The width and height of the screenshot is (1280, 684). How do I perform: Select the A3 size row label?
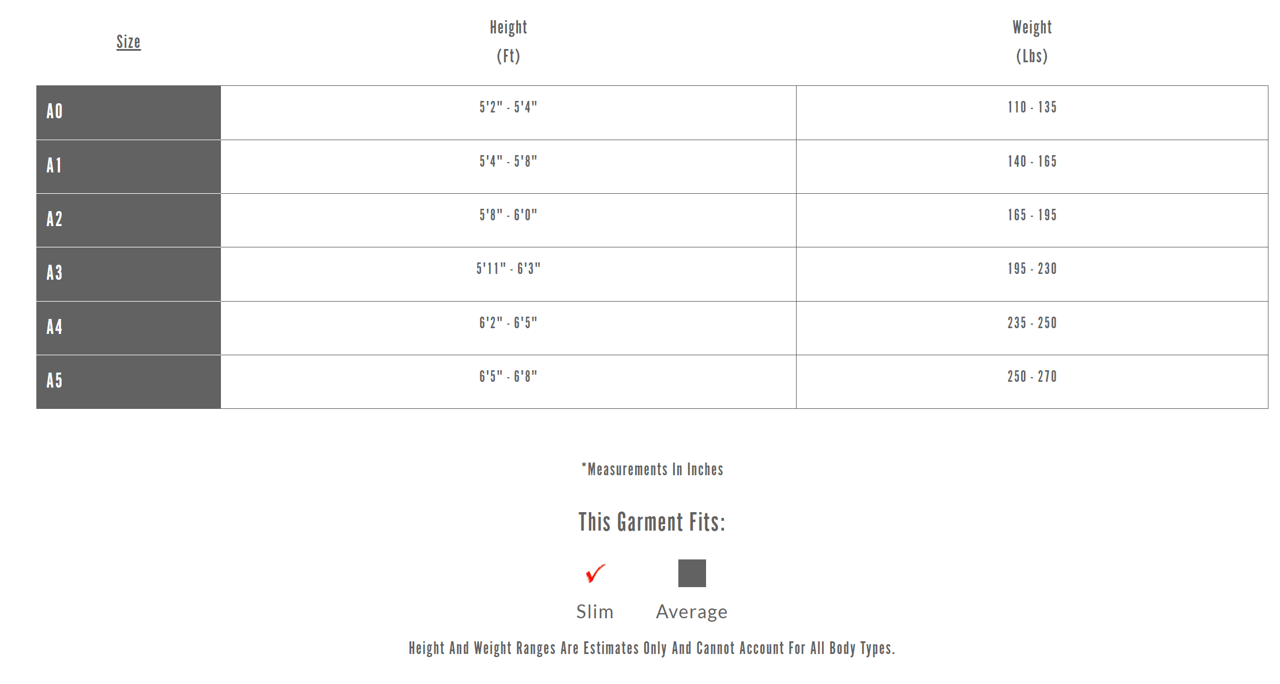[55, 273]
